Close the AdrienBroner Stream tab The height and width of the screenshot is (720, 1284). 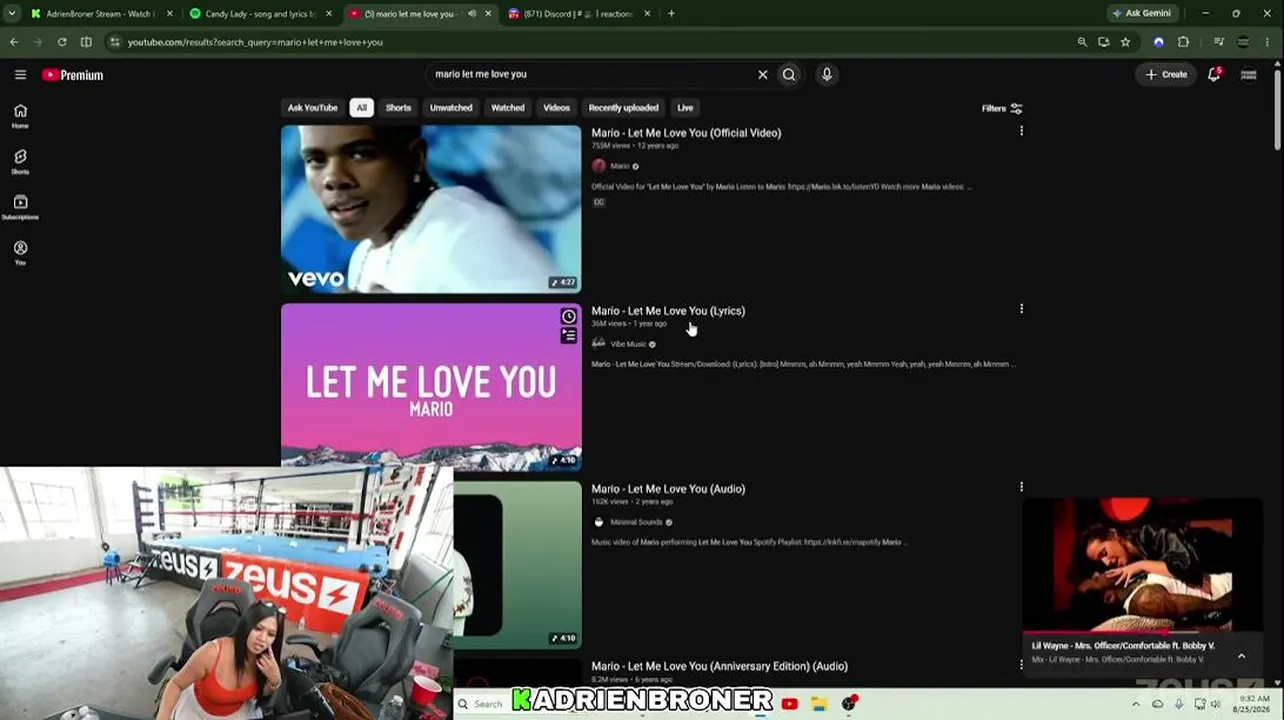click(169, 14)
